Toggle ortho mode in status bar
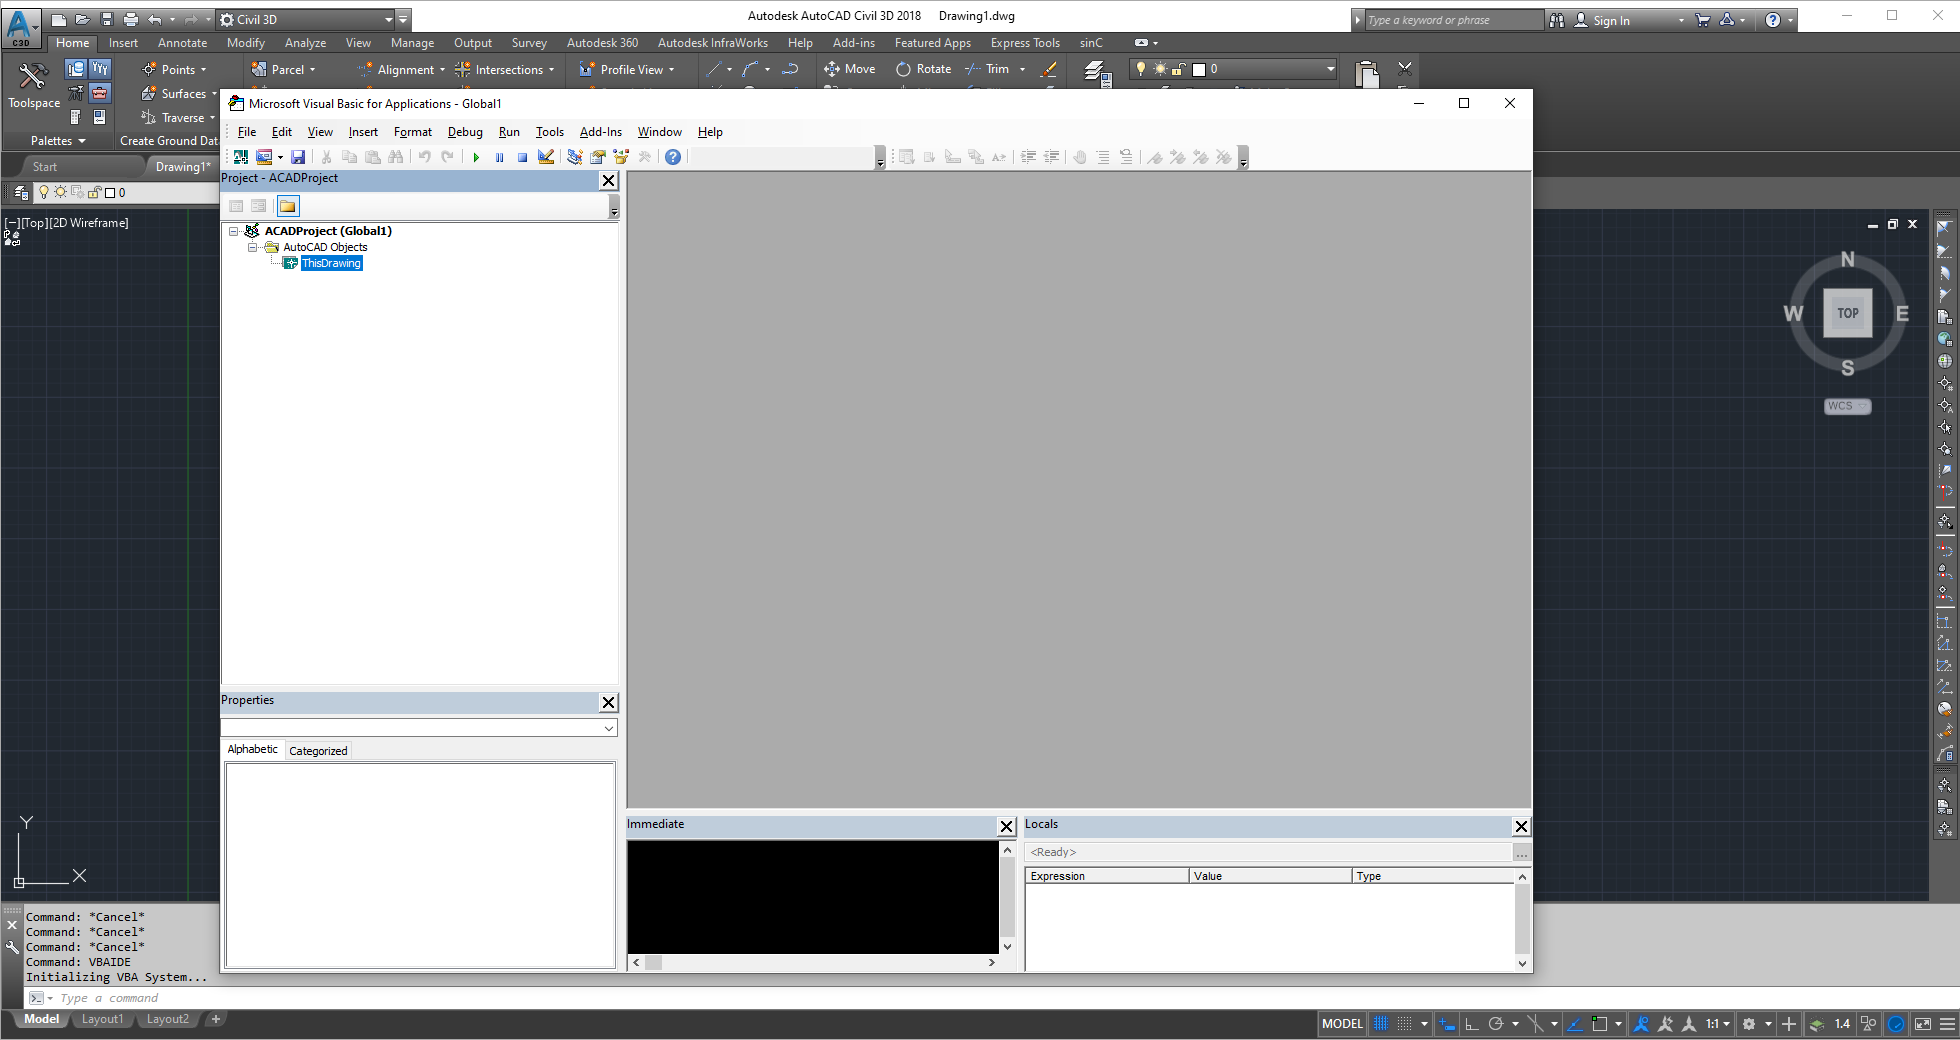 1471,1023
